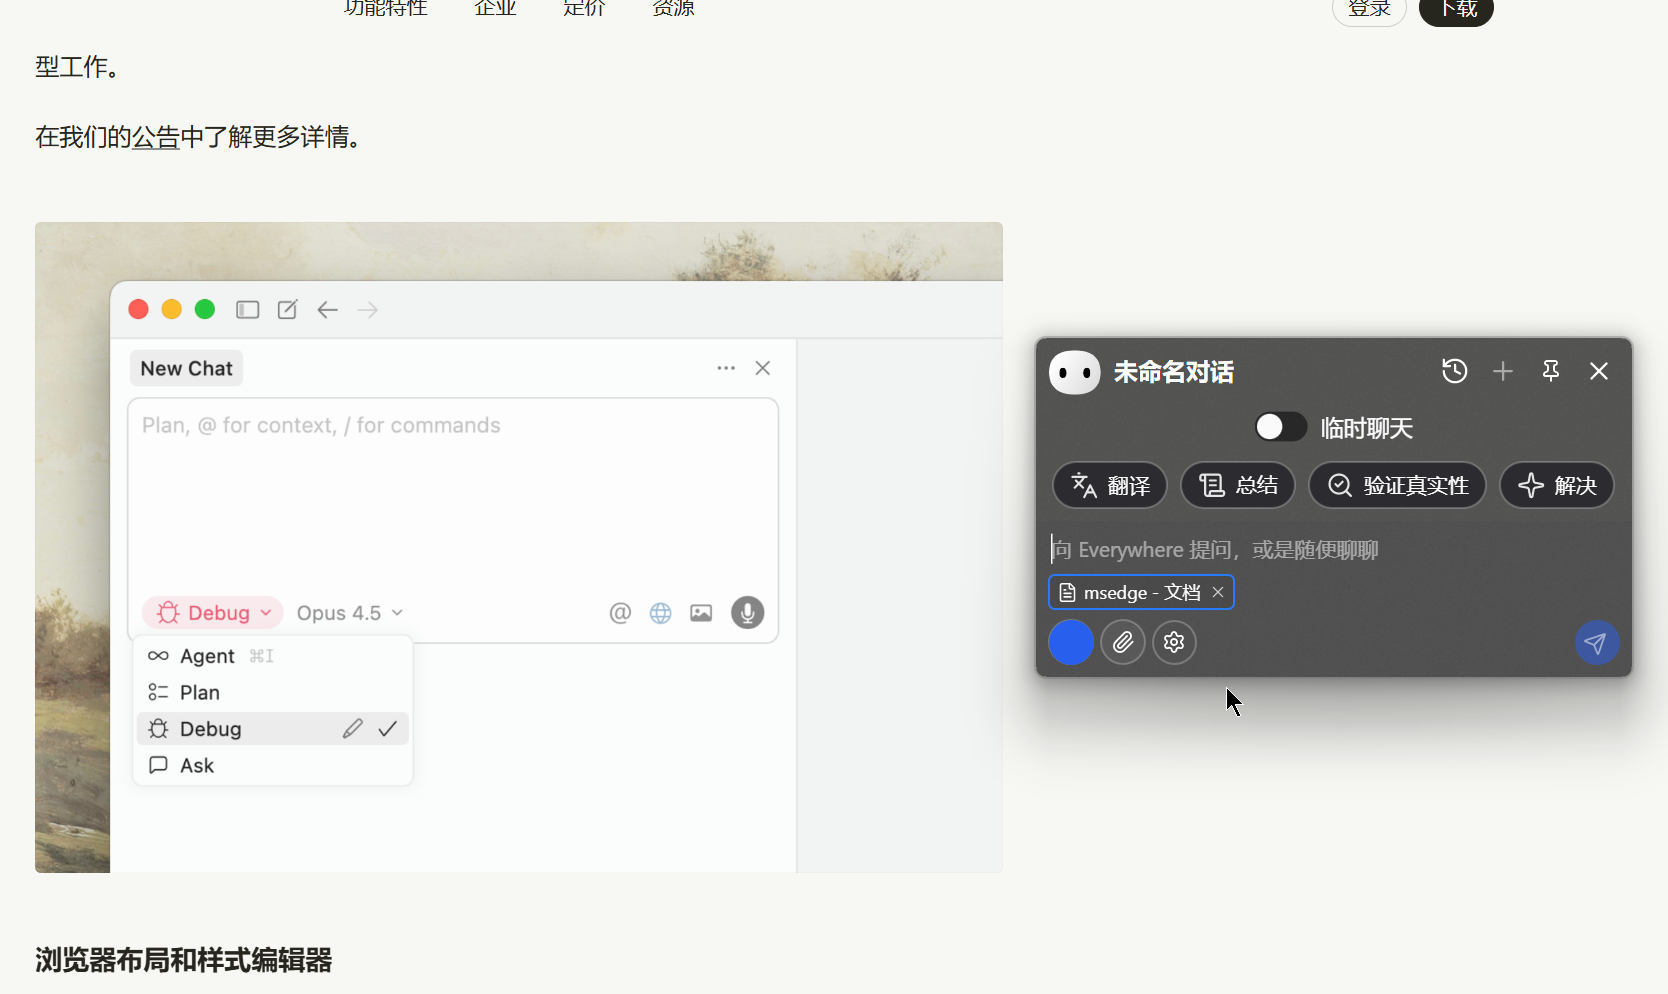Click the 验证真实性 verify button
Image resolution: width=1668 pixels, height=994 pixels.
click(x=1397, y=485)
